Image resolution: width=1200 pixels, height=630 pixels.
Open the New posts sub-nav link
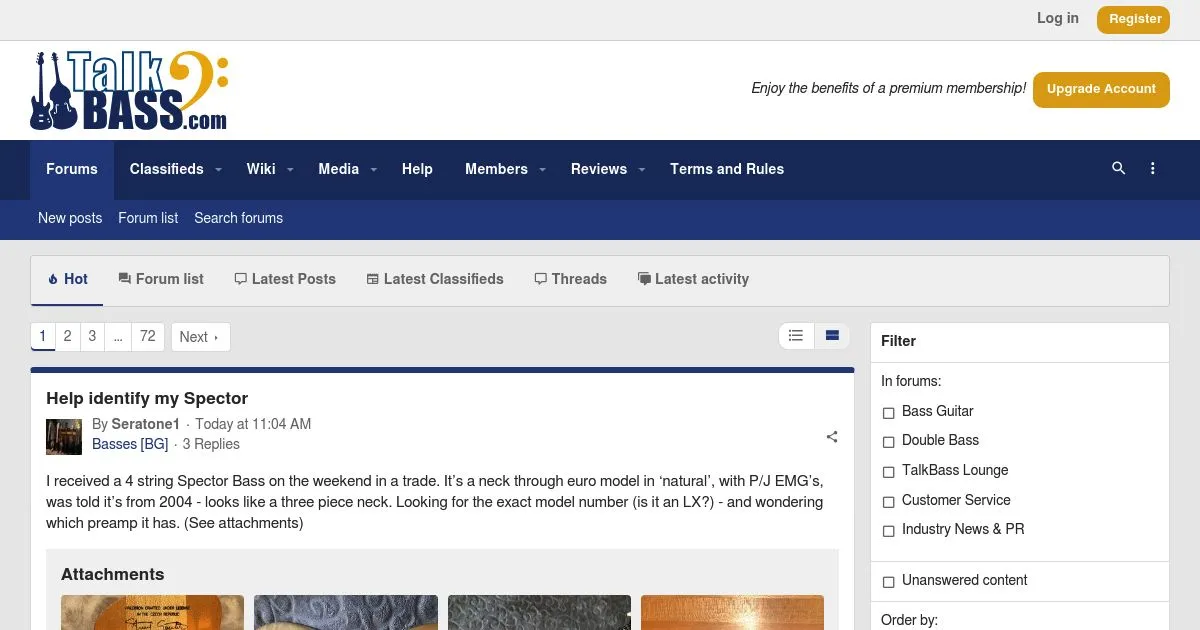pos(70,218)
